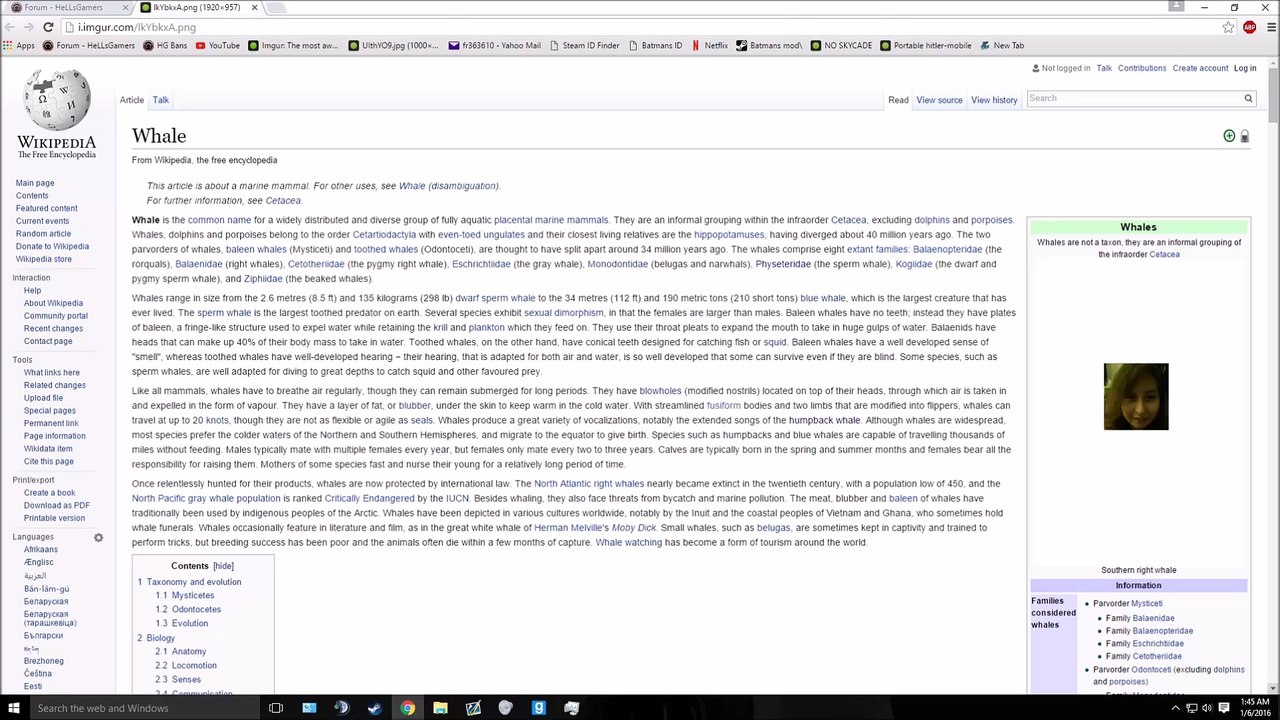Image resolution: width=1280 pixels, height=720 pixels.
Task: Open File Explorer from the taskbar
Action: [440, 708]
